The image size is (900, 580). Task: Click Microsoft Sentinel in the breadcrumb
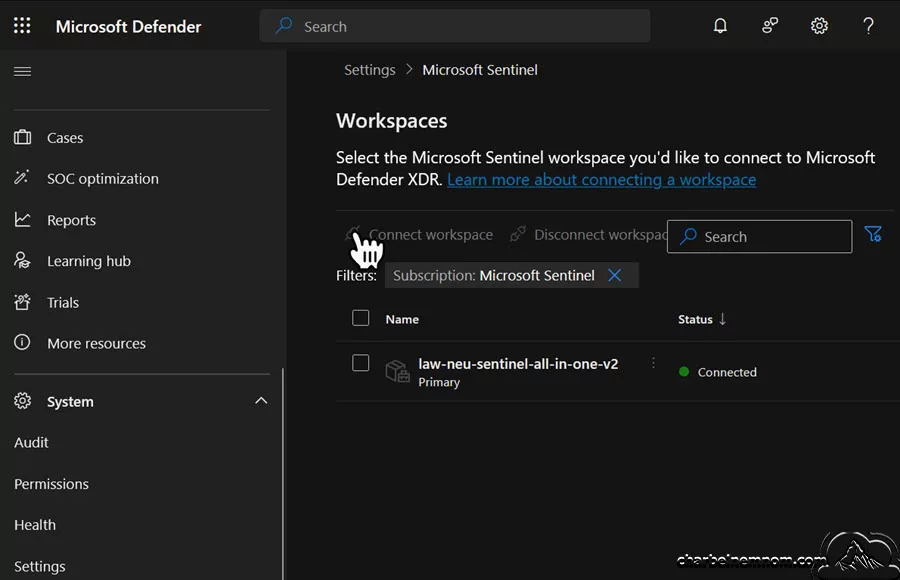[480, 70]
